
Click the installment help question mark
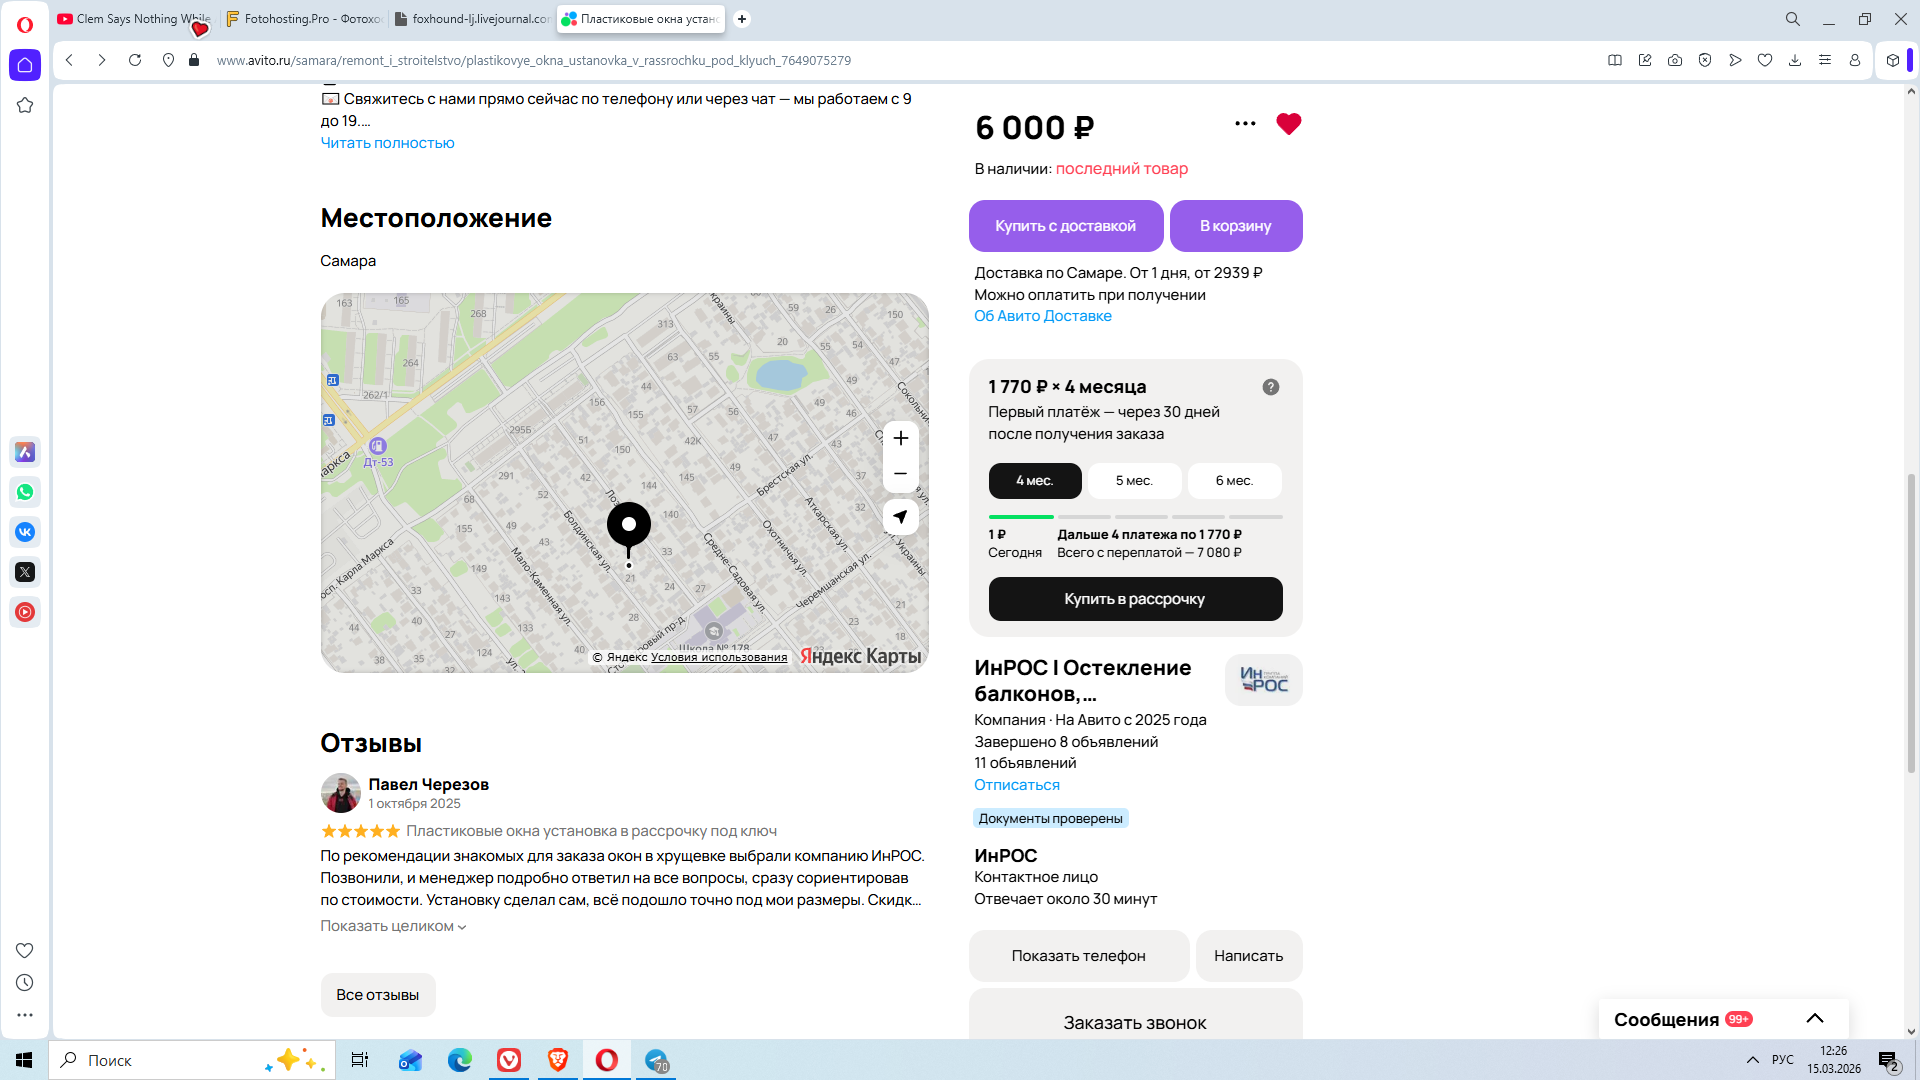point(1270,387)
